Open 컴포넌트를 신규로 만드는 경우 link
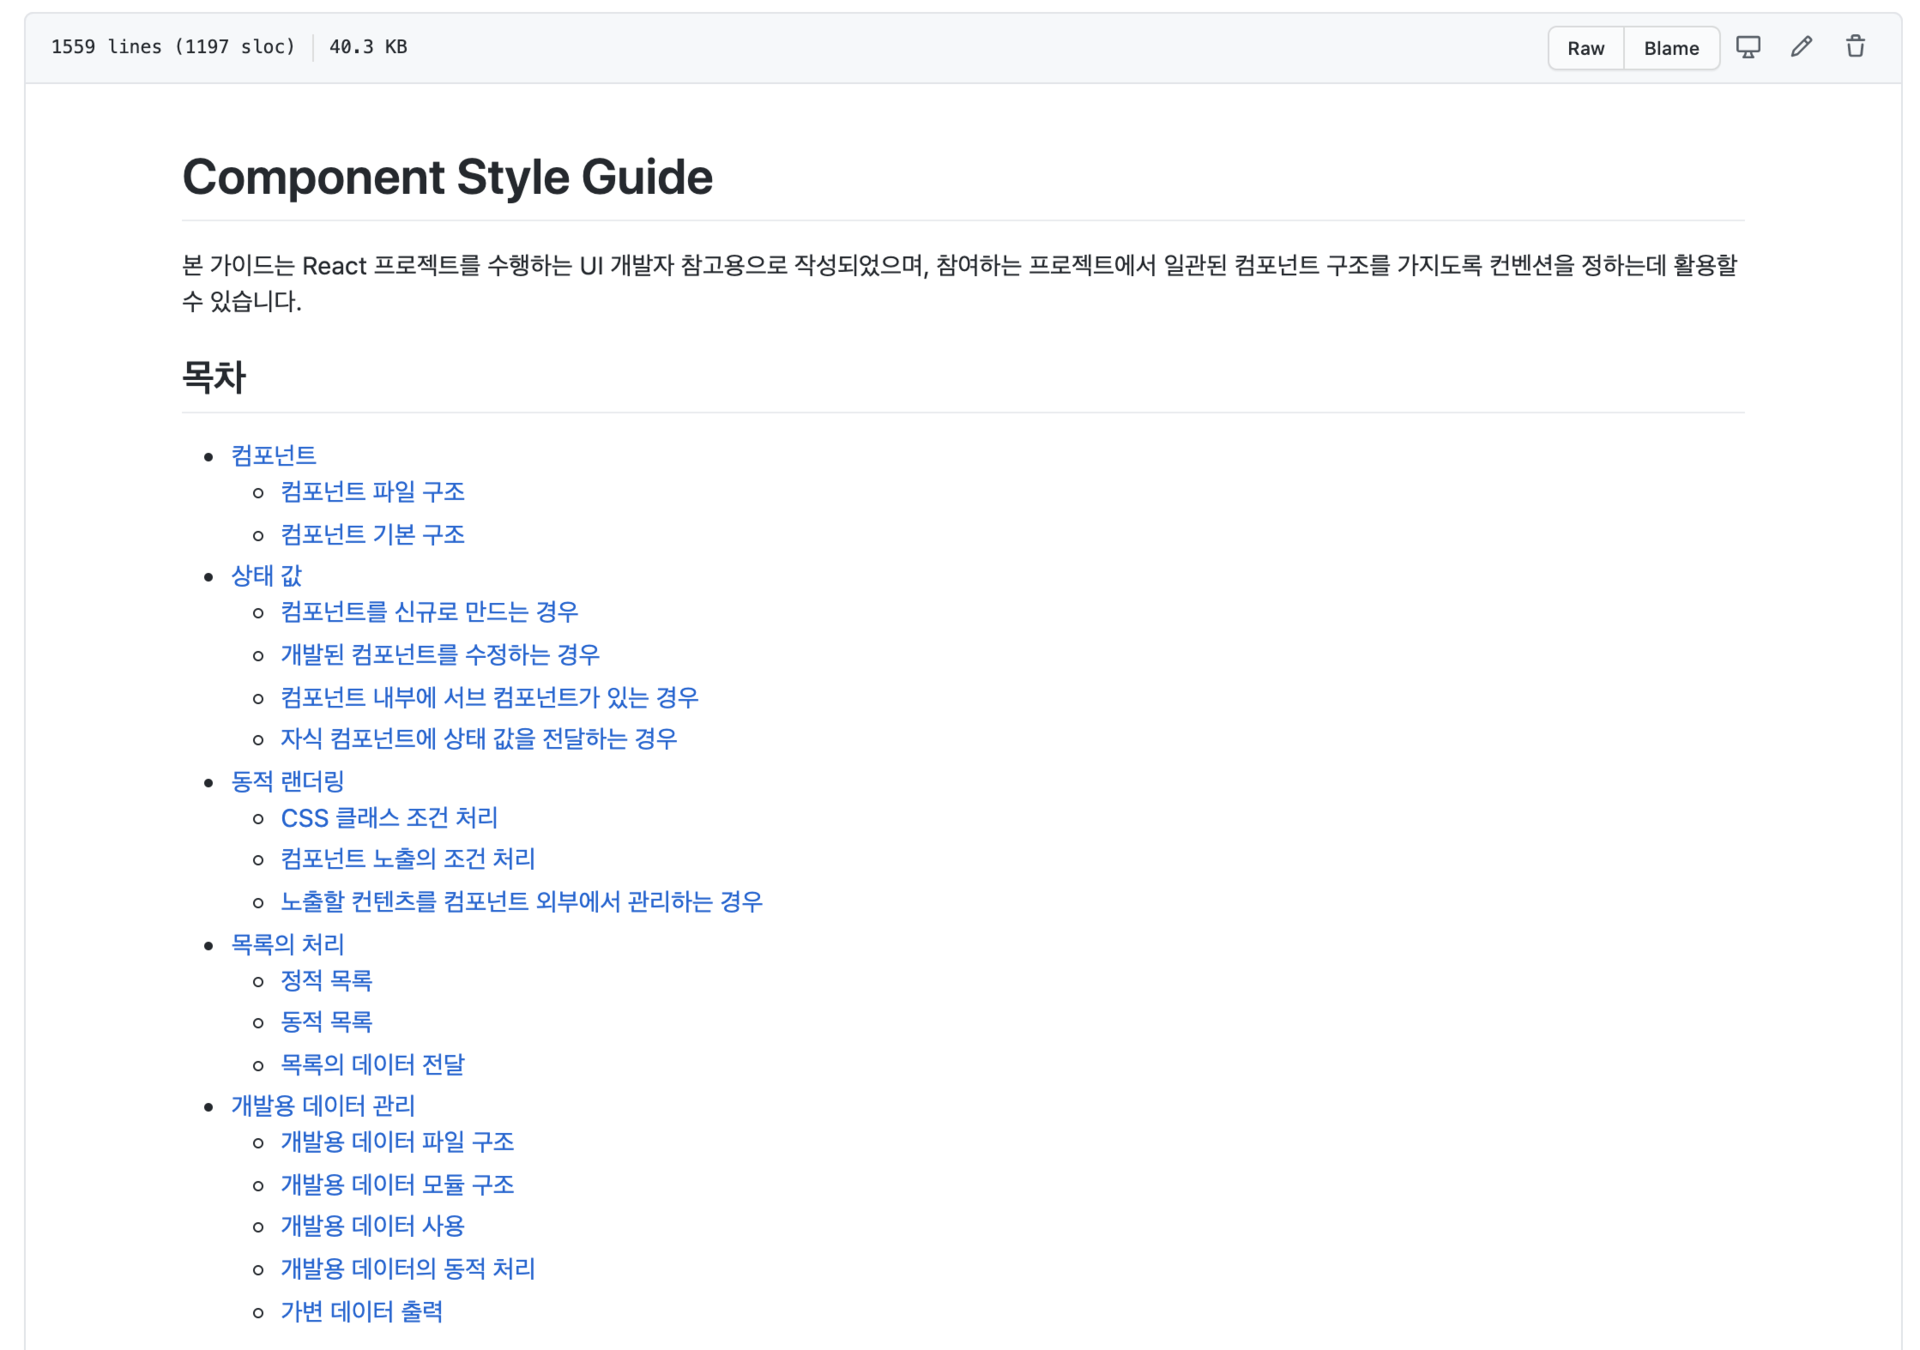Image resolution: width=1920 pixels, height=1350 pixels. (x=429, y=612)
